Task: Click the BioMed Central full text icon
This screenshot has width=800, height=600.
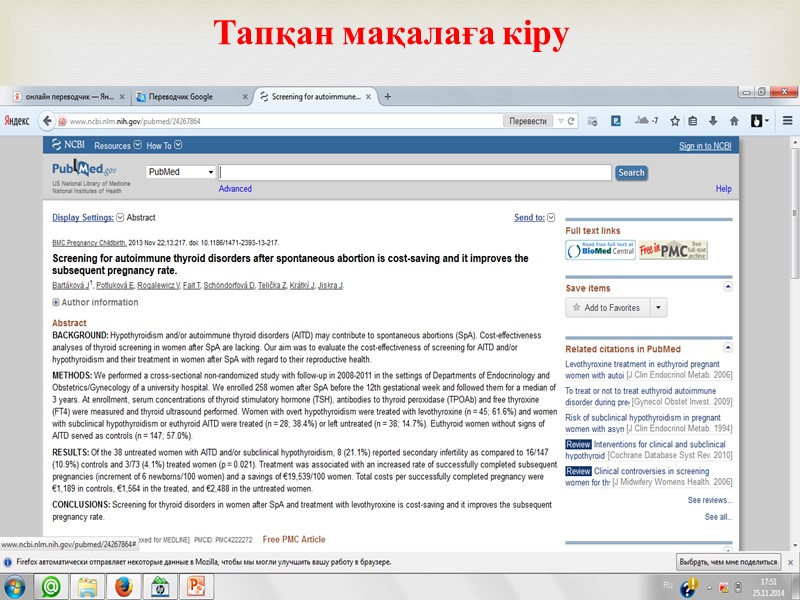Action: point(601,250)
